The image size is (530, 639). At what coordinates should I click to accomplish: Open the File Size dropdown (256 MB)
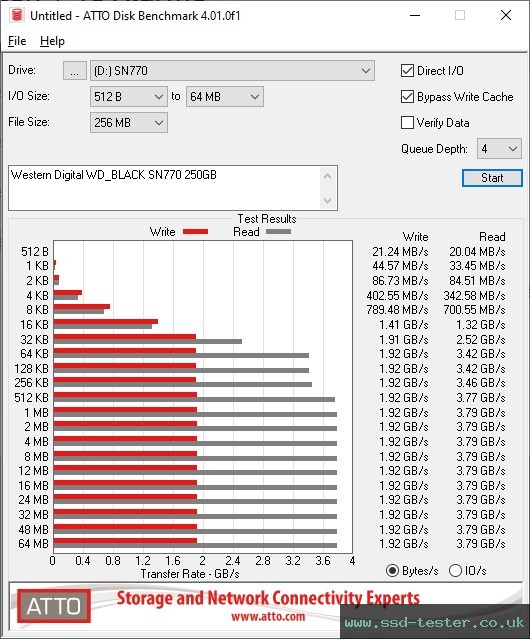pyautogui.click(x=129, y=123)
